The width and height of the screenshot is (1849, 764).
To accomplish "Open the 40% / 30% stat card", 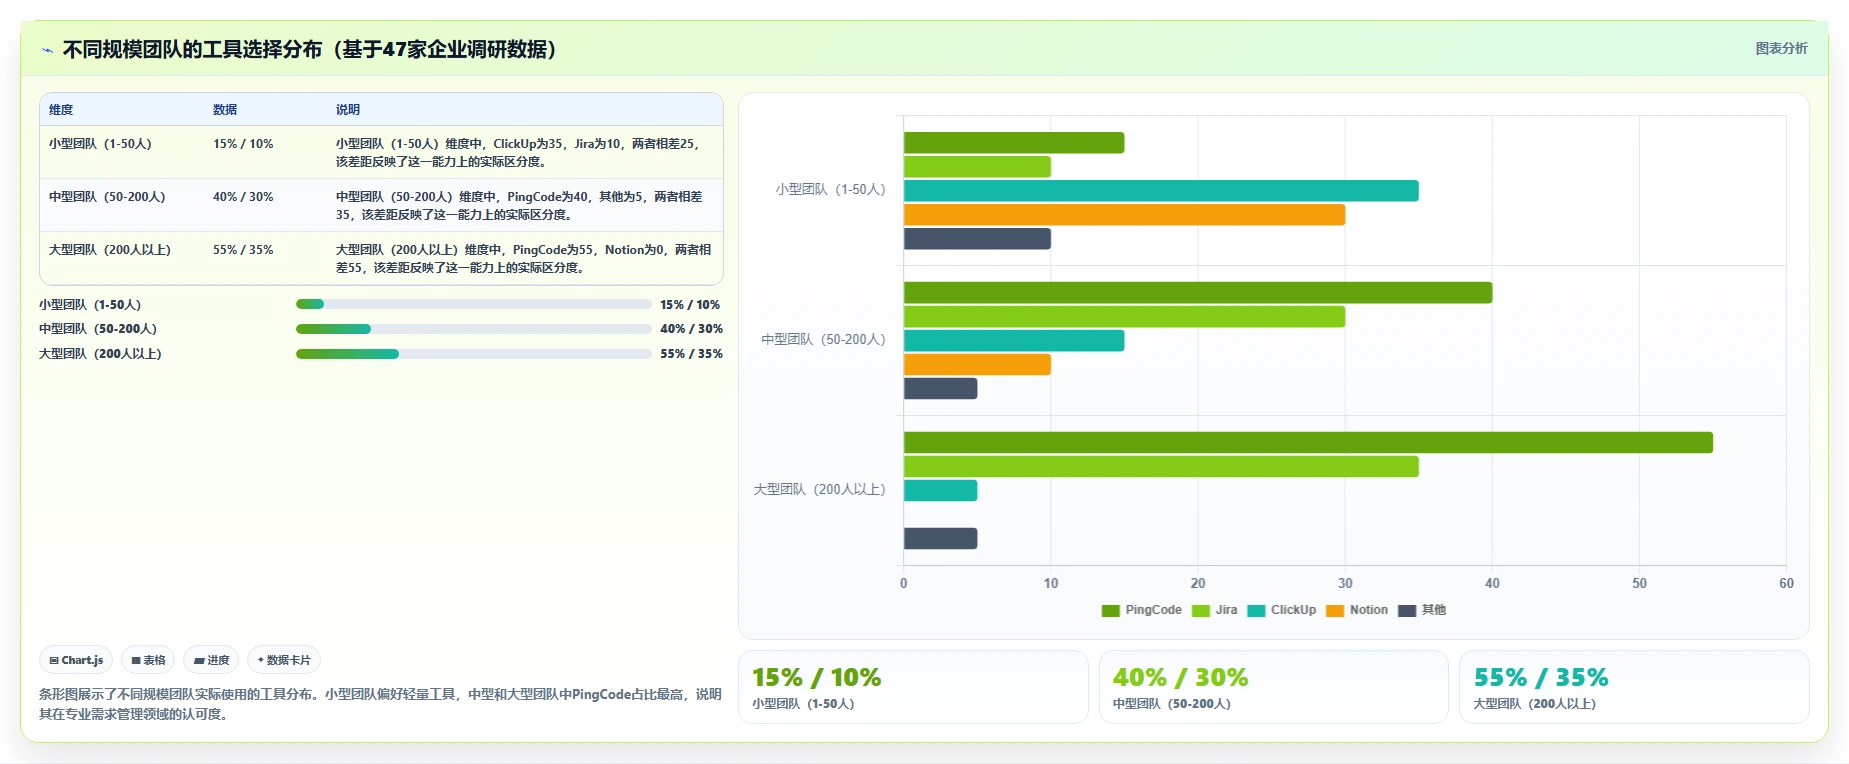I will (x=1273, y=687).
